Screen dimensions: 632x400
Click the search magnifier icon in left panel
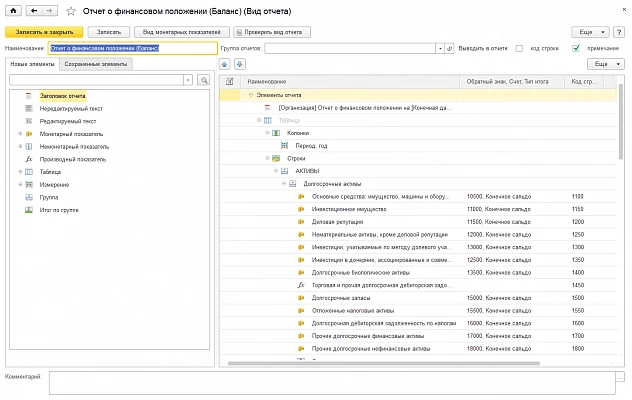204,80
